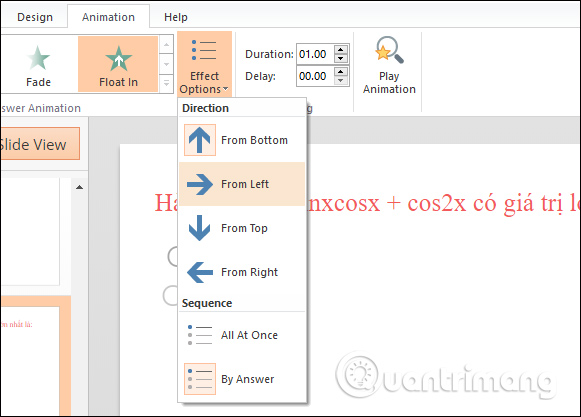Expand the full animation gallery list
The image size is (581, 417).
(166, 83)
